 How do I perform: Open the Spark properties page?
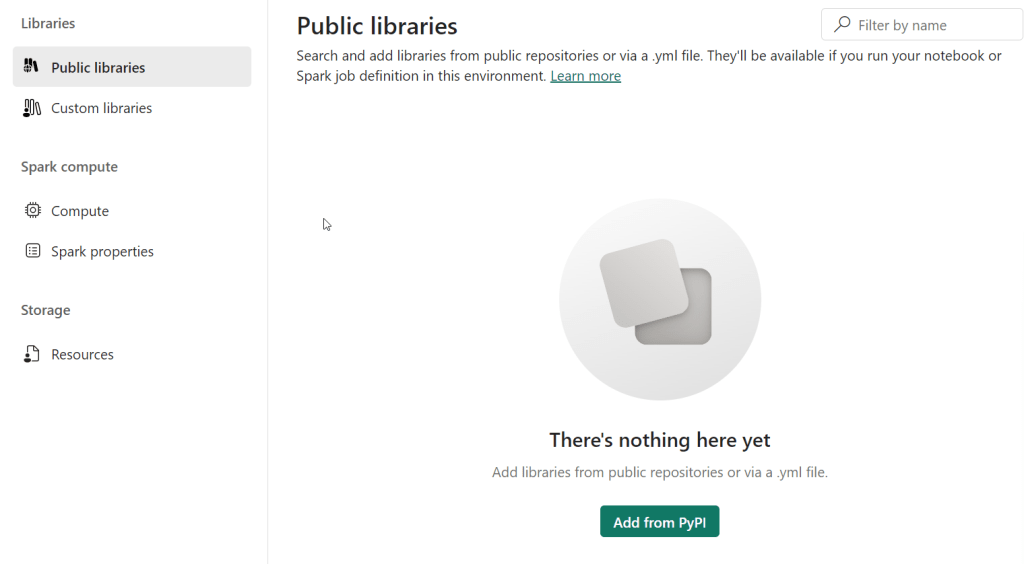[x=102, y=251]
